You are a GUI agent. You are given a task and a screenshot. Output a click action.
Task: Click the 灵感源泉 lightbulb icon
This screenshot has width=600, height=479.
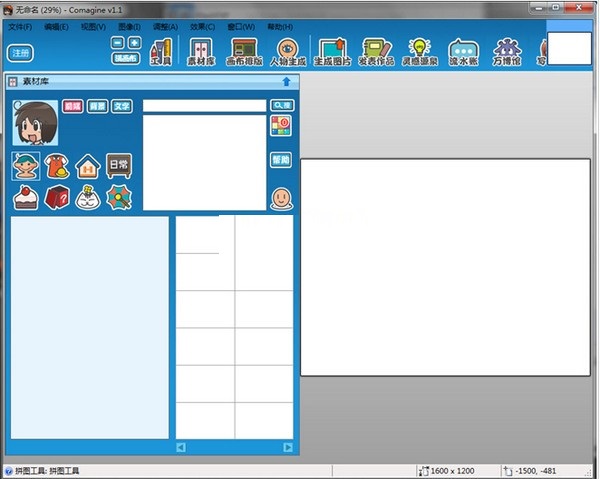tap(420, 50)
